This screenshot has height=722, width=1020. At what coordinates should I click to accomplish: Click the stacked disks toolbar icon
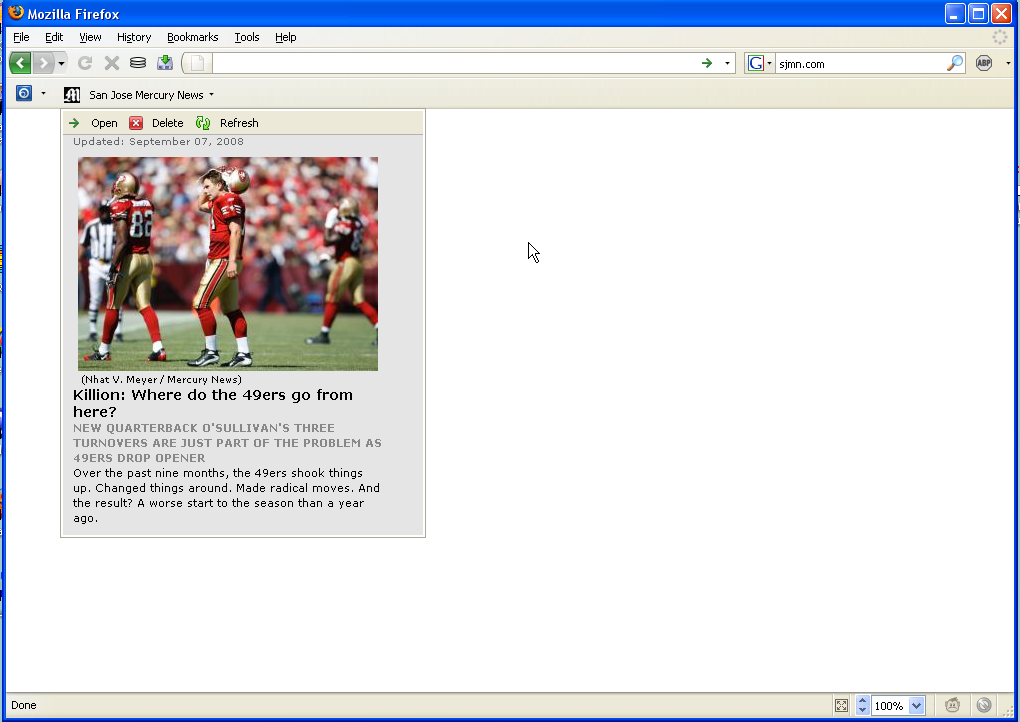point(138,63)
